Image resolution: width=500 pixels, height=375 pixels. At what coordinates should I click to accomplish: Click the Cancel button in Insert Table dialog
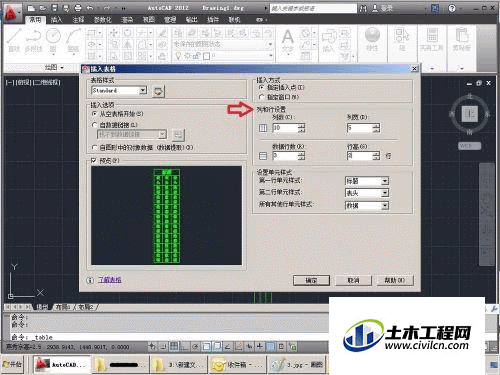[x=353, y=280]
